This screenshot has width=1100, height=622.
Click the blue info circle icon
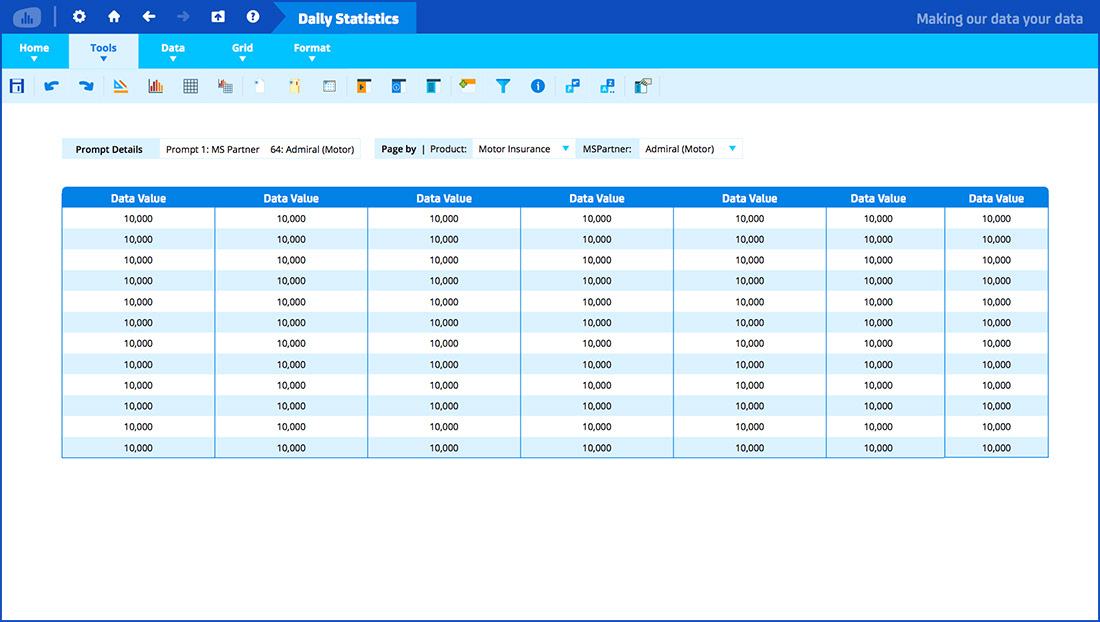point(538,86)
